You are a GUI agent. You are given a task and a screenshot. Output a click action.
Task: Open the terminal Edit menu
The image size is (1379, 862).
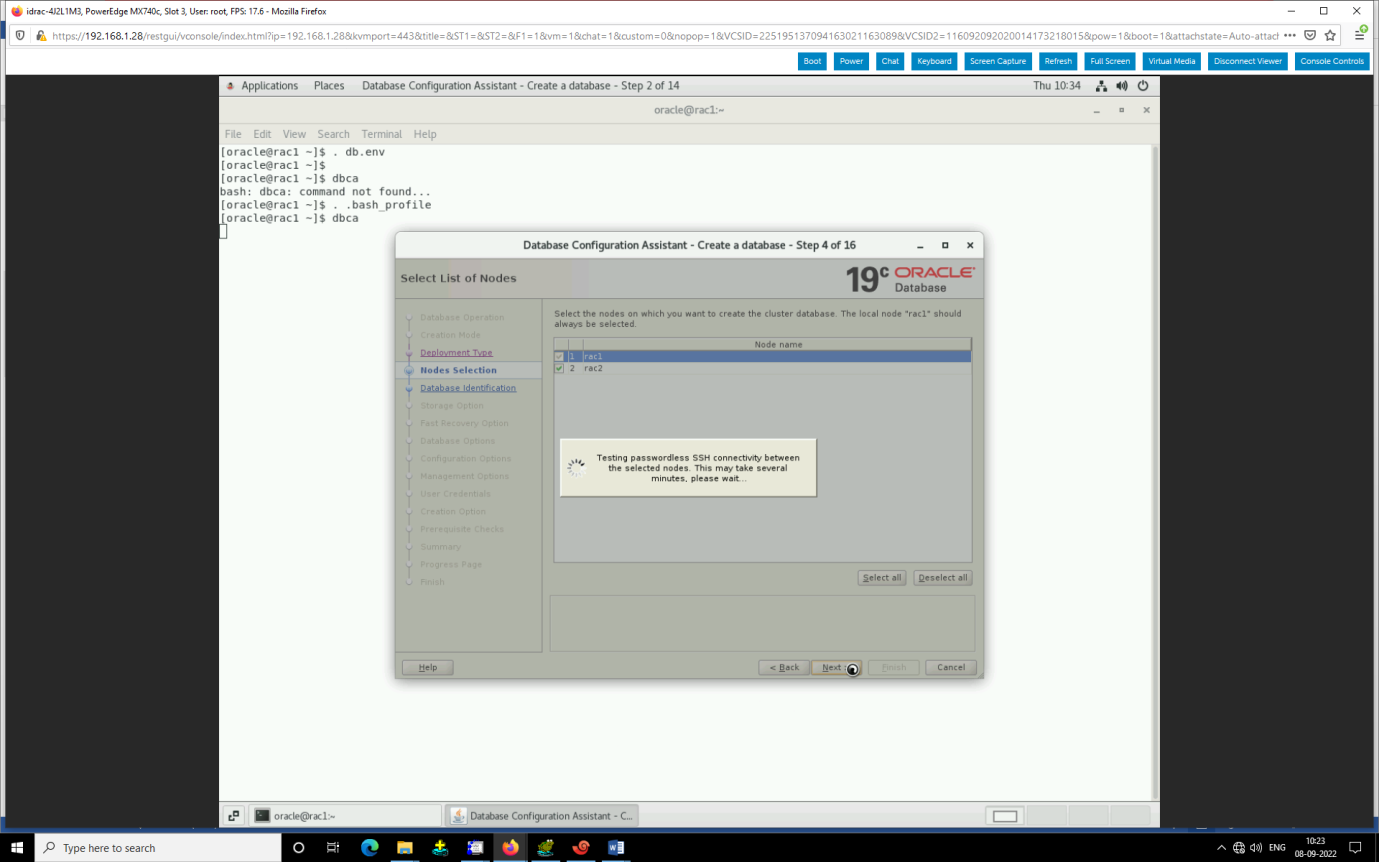click(x=262, y=134)
